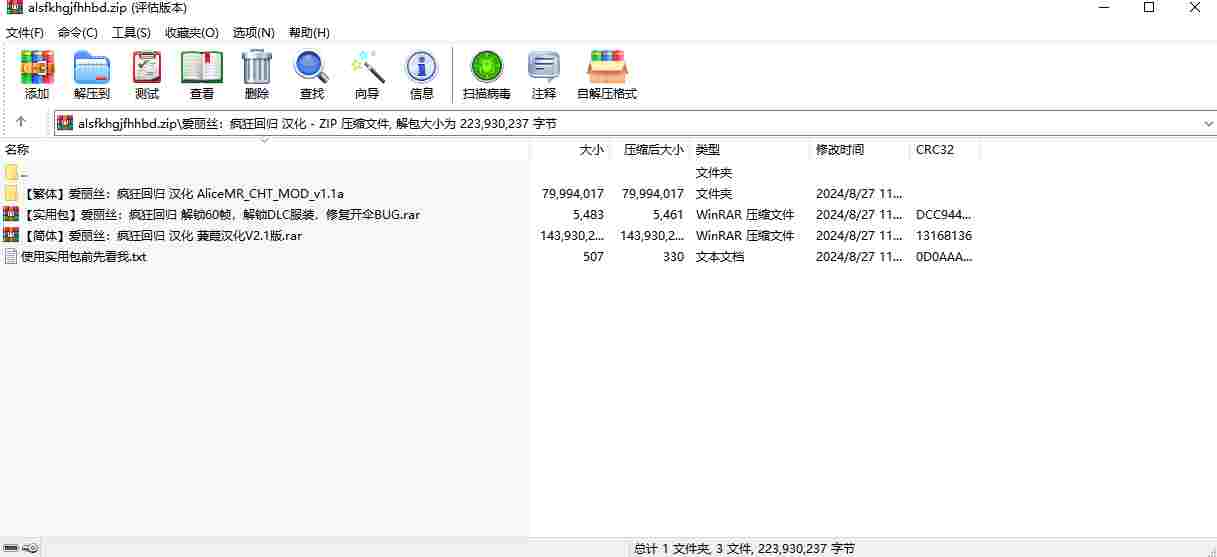The height and width of the screenshot is (557, 1217).
Task: Click CRC32 value 13168136
Action: pos(944,235)
